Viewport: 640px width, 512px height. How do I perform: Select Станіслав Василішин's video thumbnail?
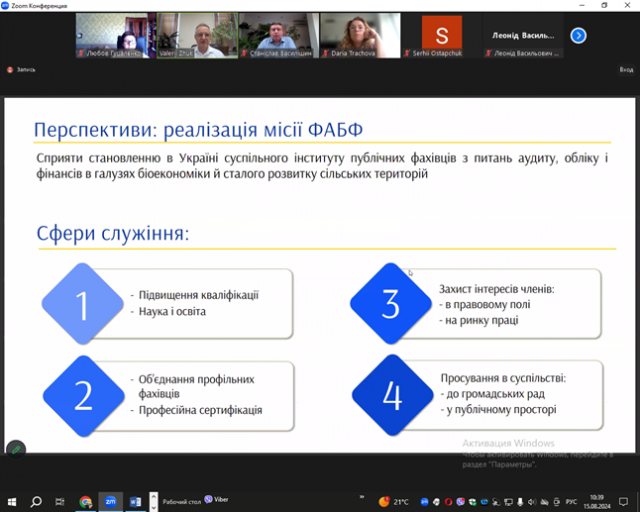tap(279, 36)
